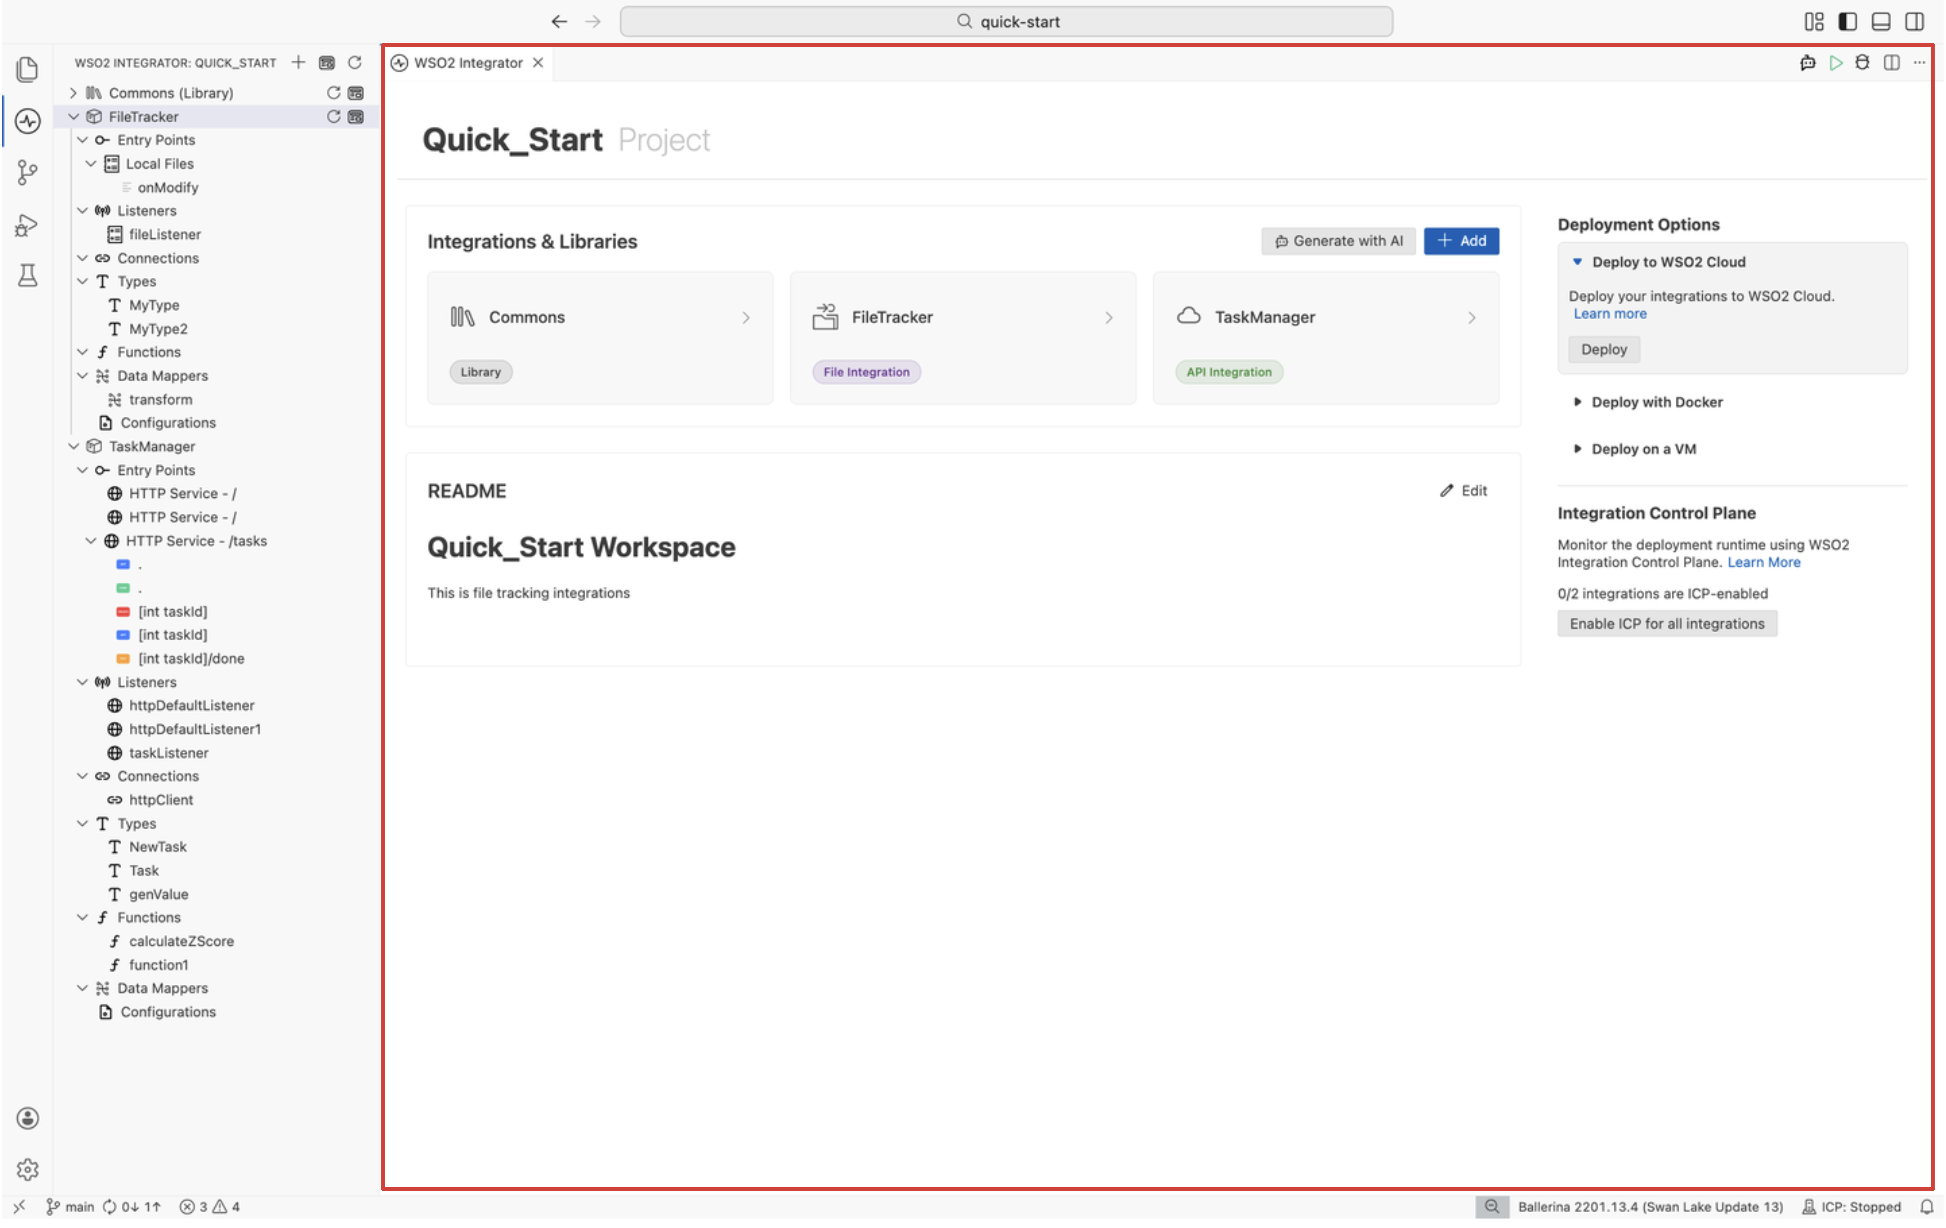
Task: Click the AI copilot icon in editor toolbar
Action: click(1808, 62)
